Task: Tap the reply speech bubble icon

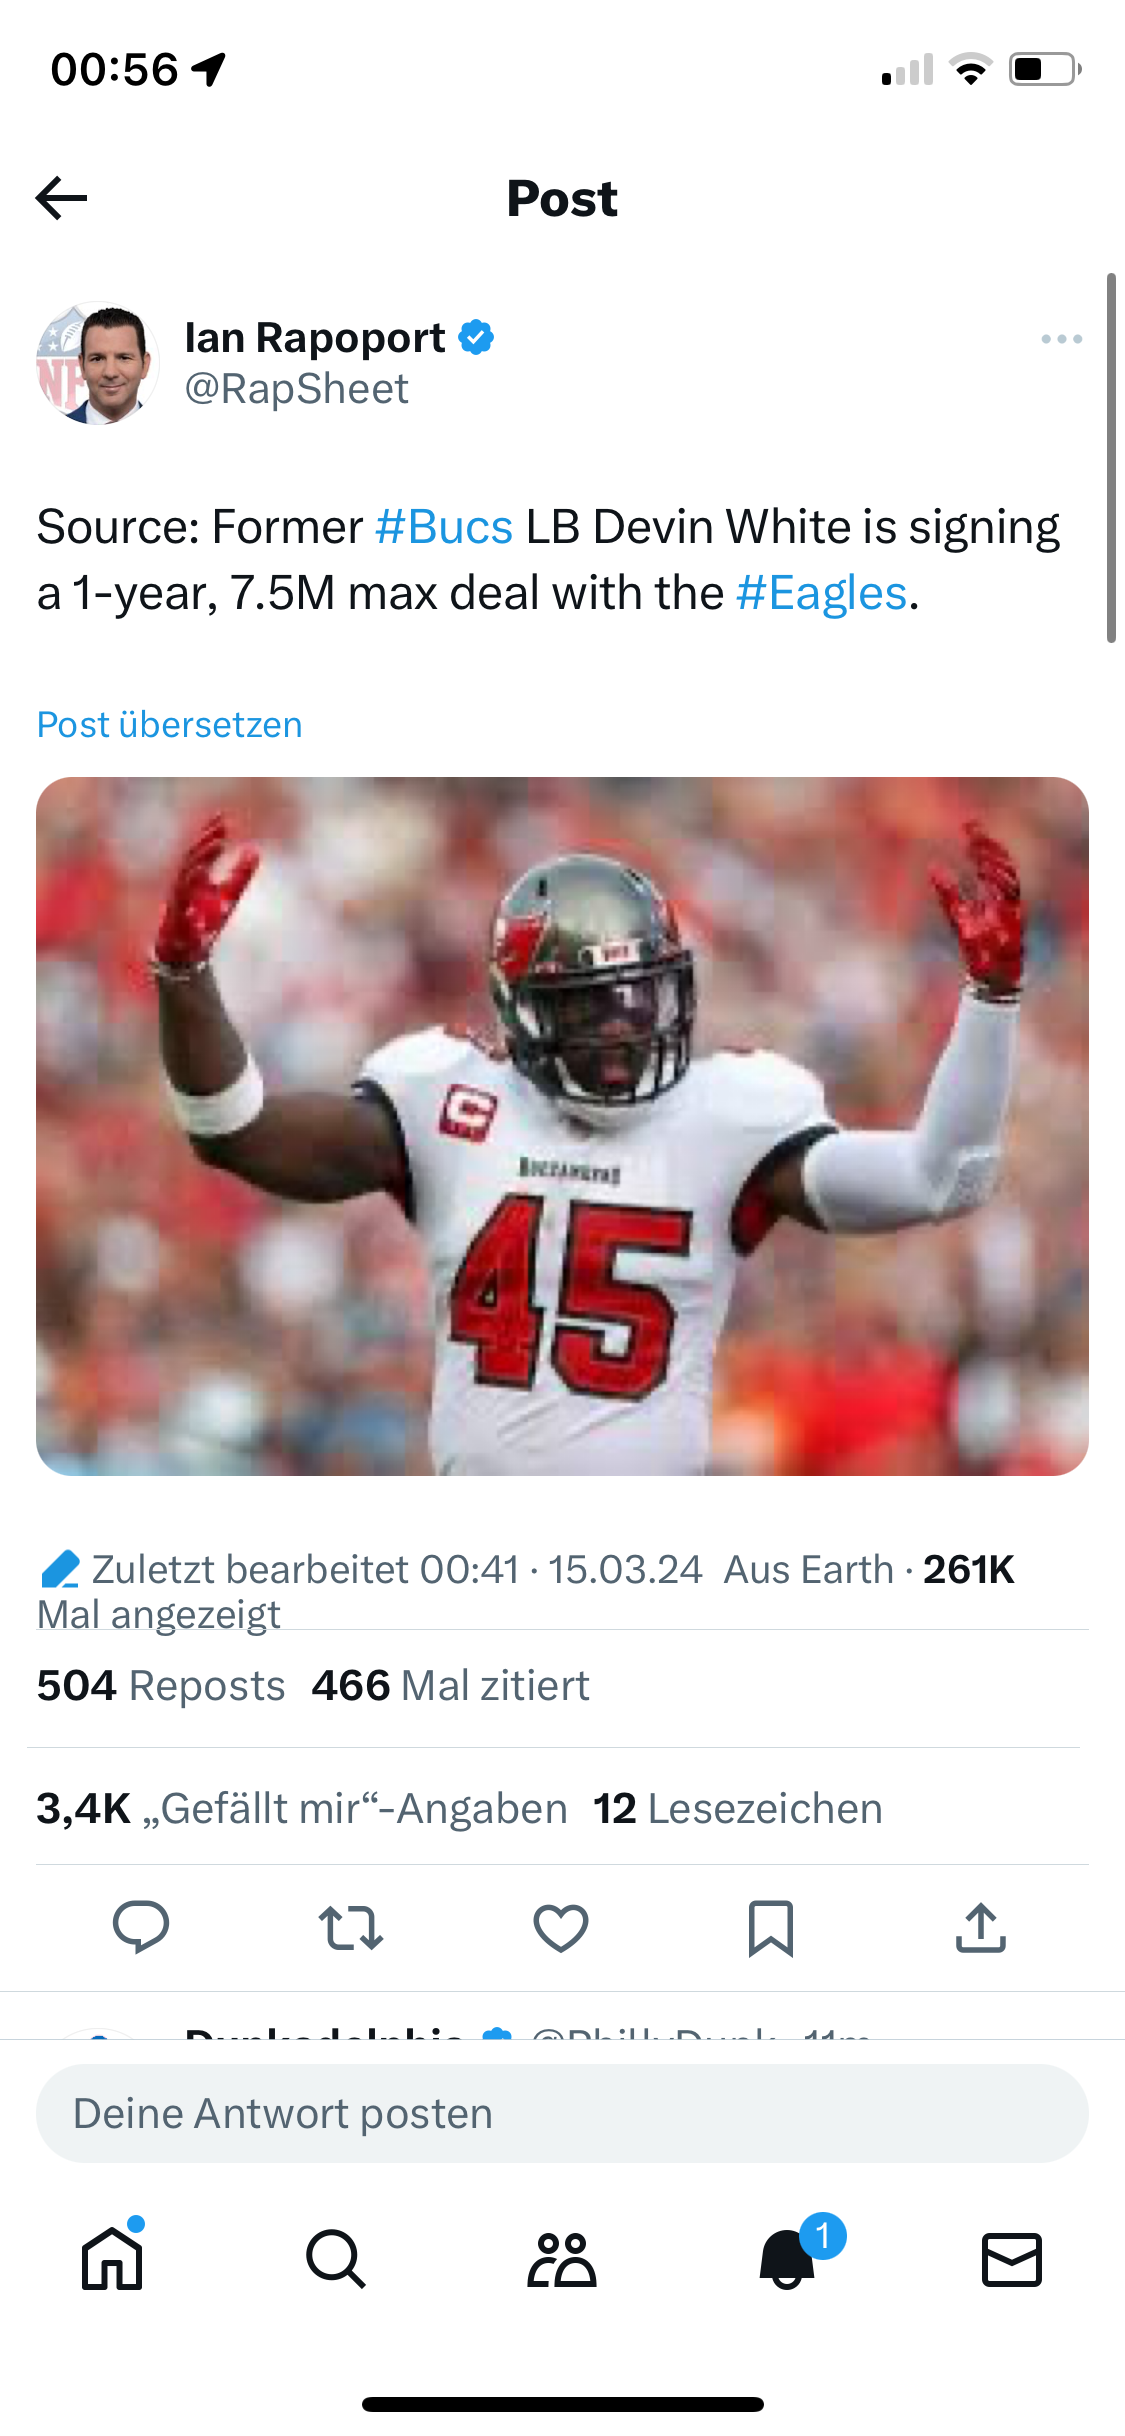Action: (x=141, y=1926)
